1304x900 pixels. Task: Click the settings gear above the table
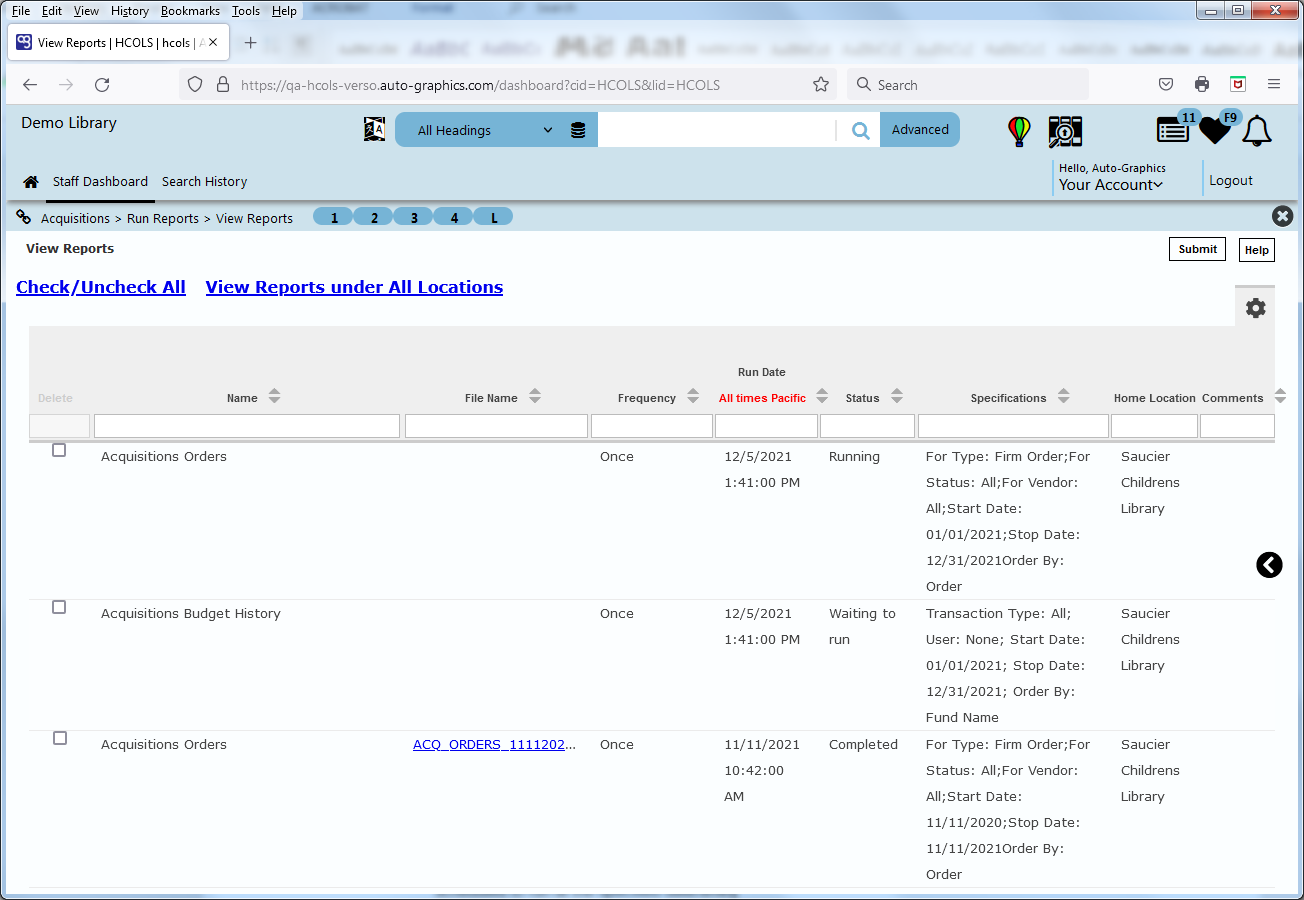[1255, 308]
